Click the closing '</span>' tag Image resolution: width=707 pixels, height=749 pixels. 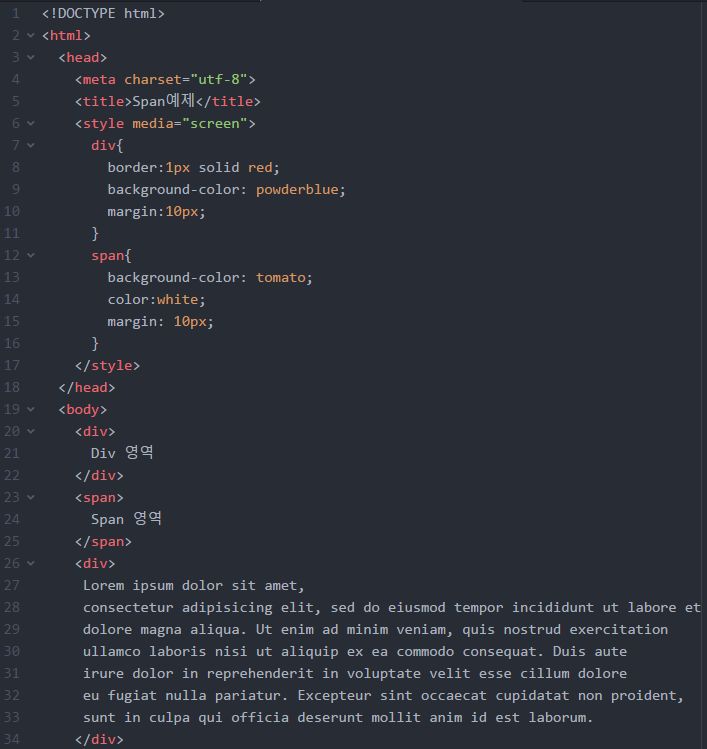click(x=103, y=542)
